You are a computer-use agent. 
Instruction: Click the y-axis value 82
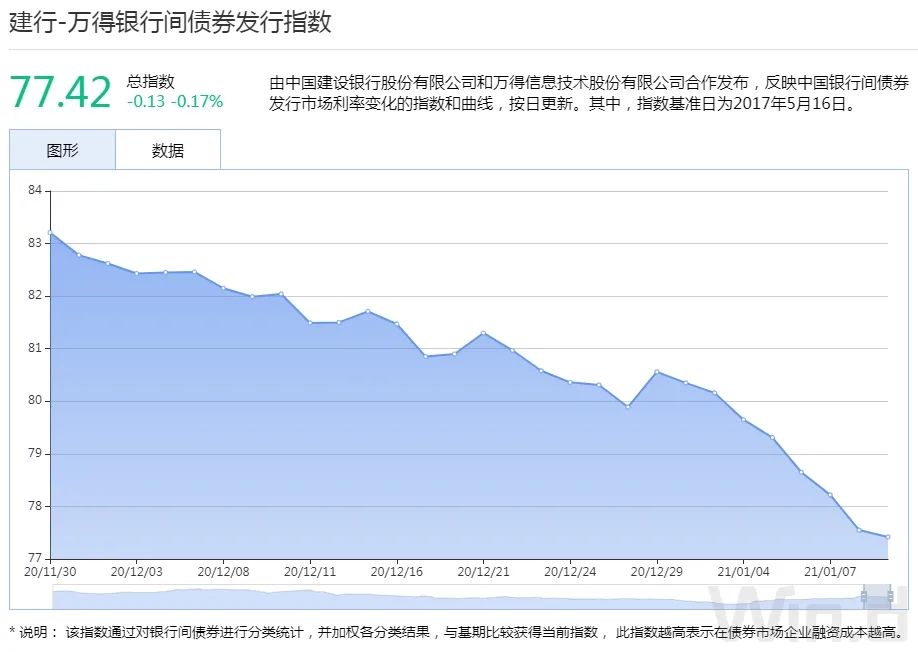35,295
